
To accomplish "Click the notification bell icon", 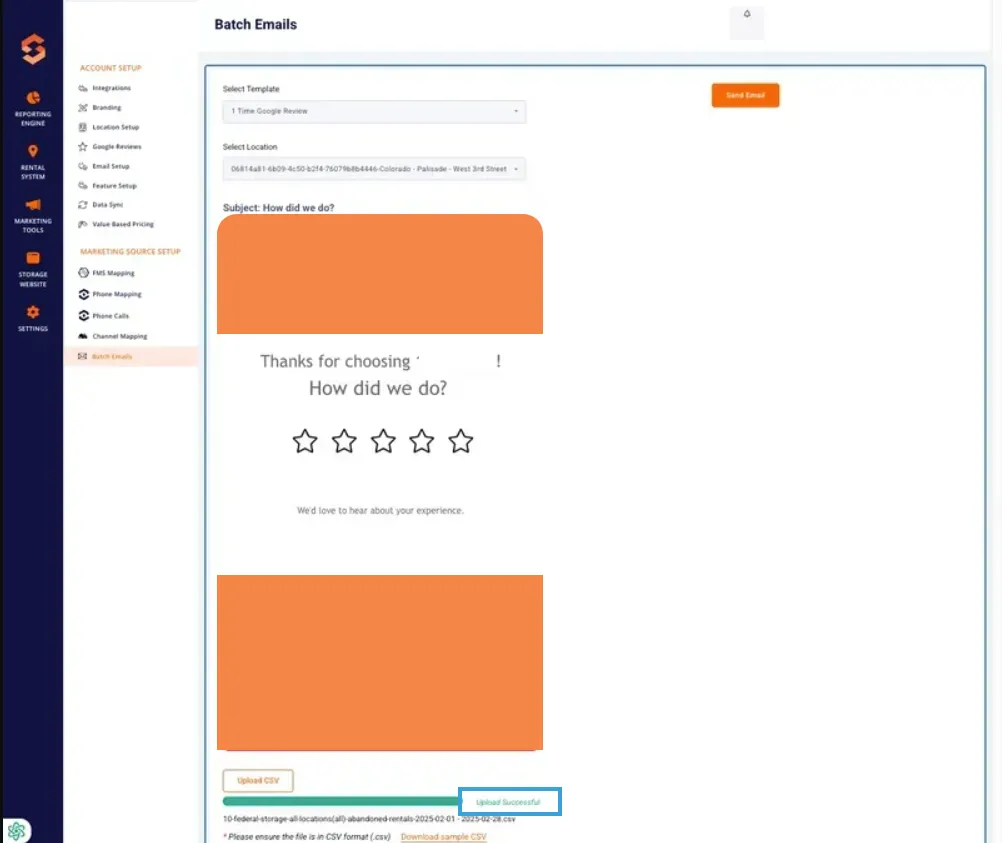I will pos(746,14).
